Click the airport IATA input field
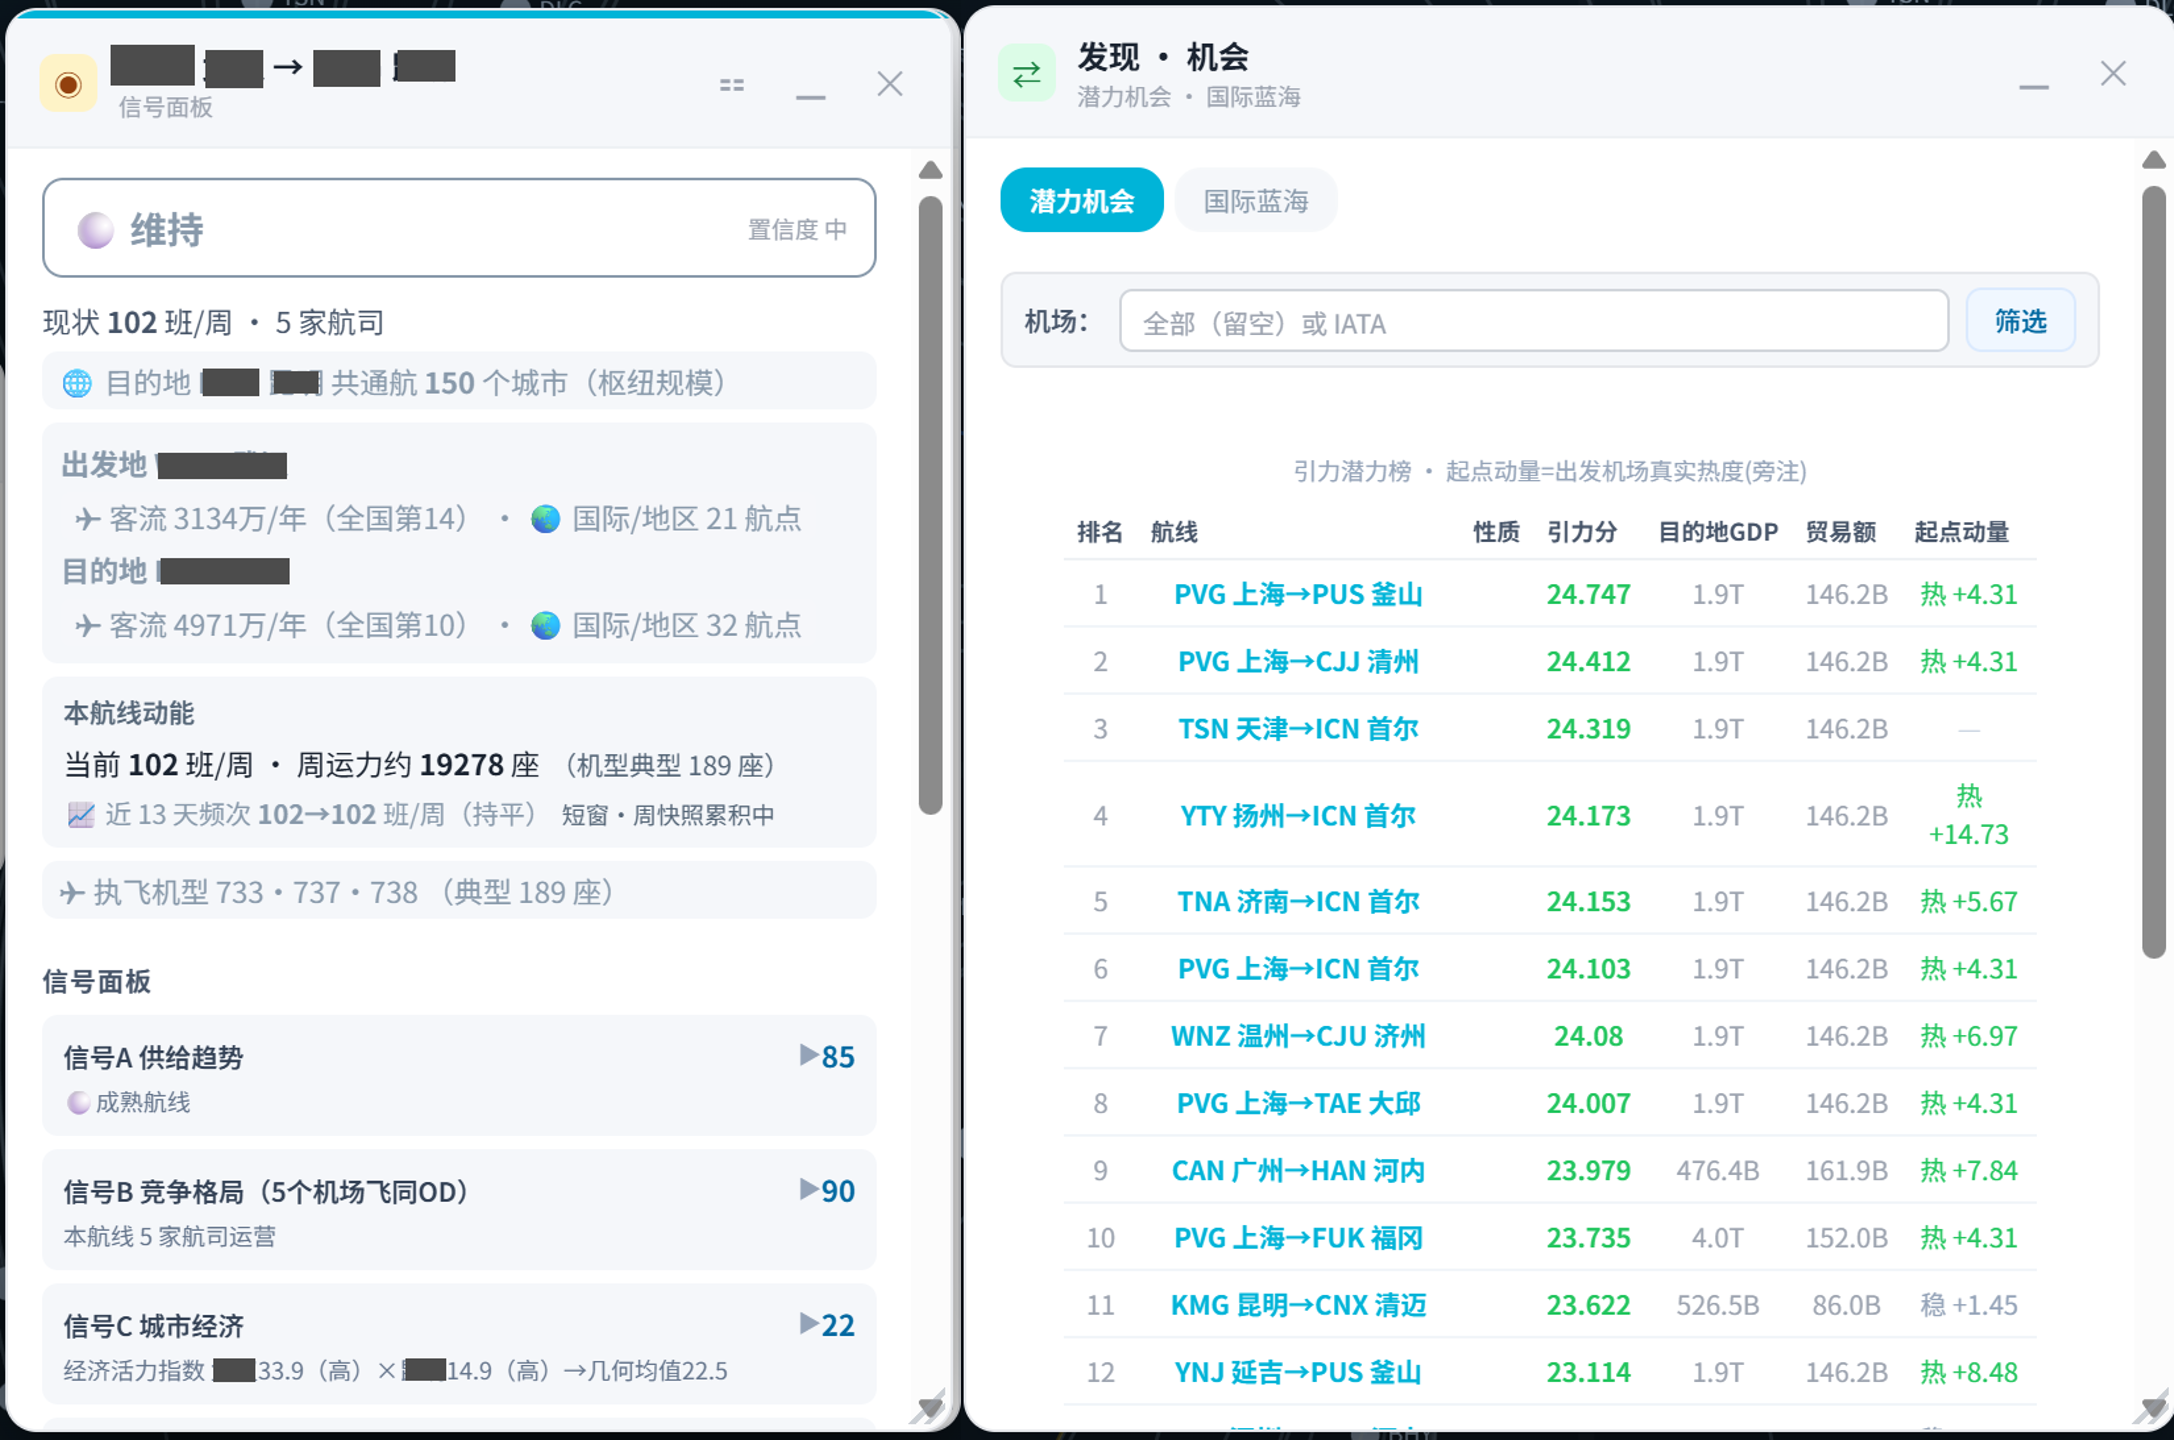The image size is (2174, 1440). point(1534,322)
